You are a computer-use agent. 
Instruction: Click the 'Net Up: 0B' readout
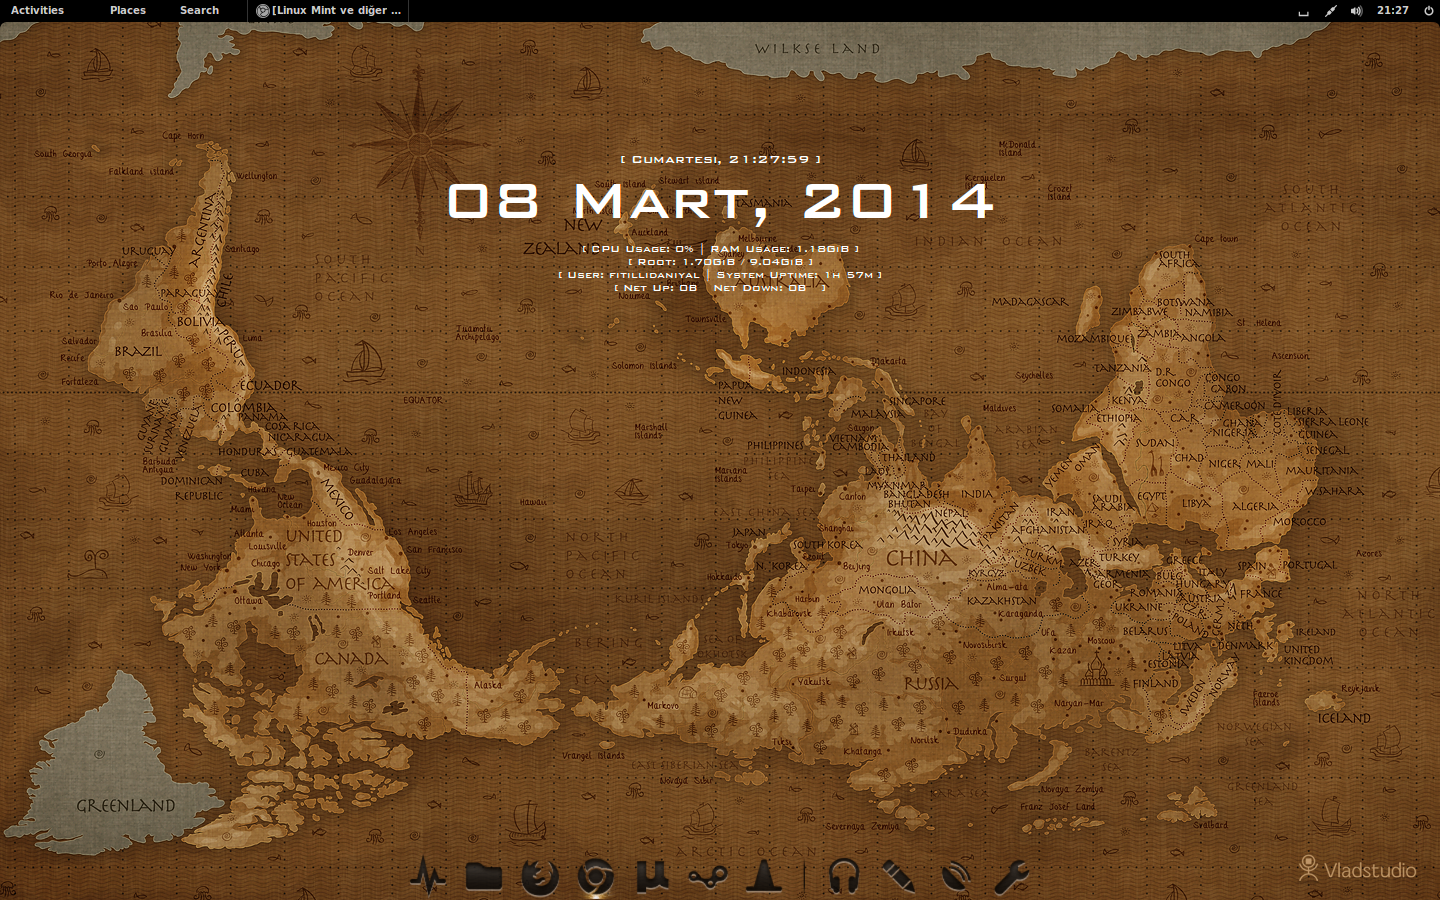click(660, 288)
